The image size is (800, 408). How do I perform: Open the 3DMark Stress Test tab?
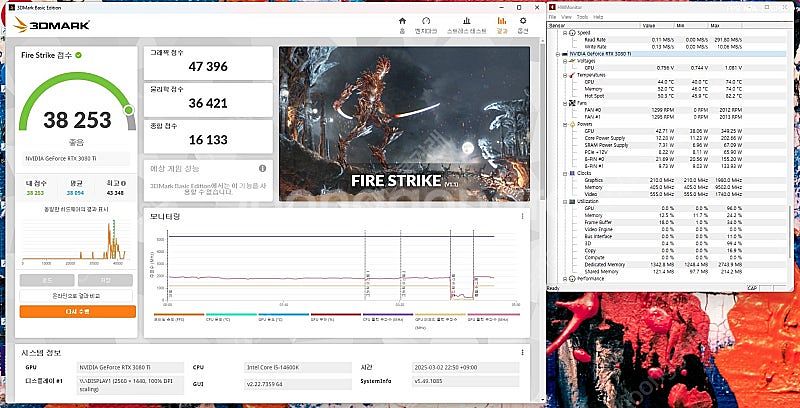[466, 25]
